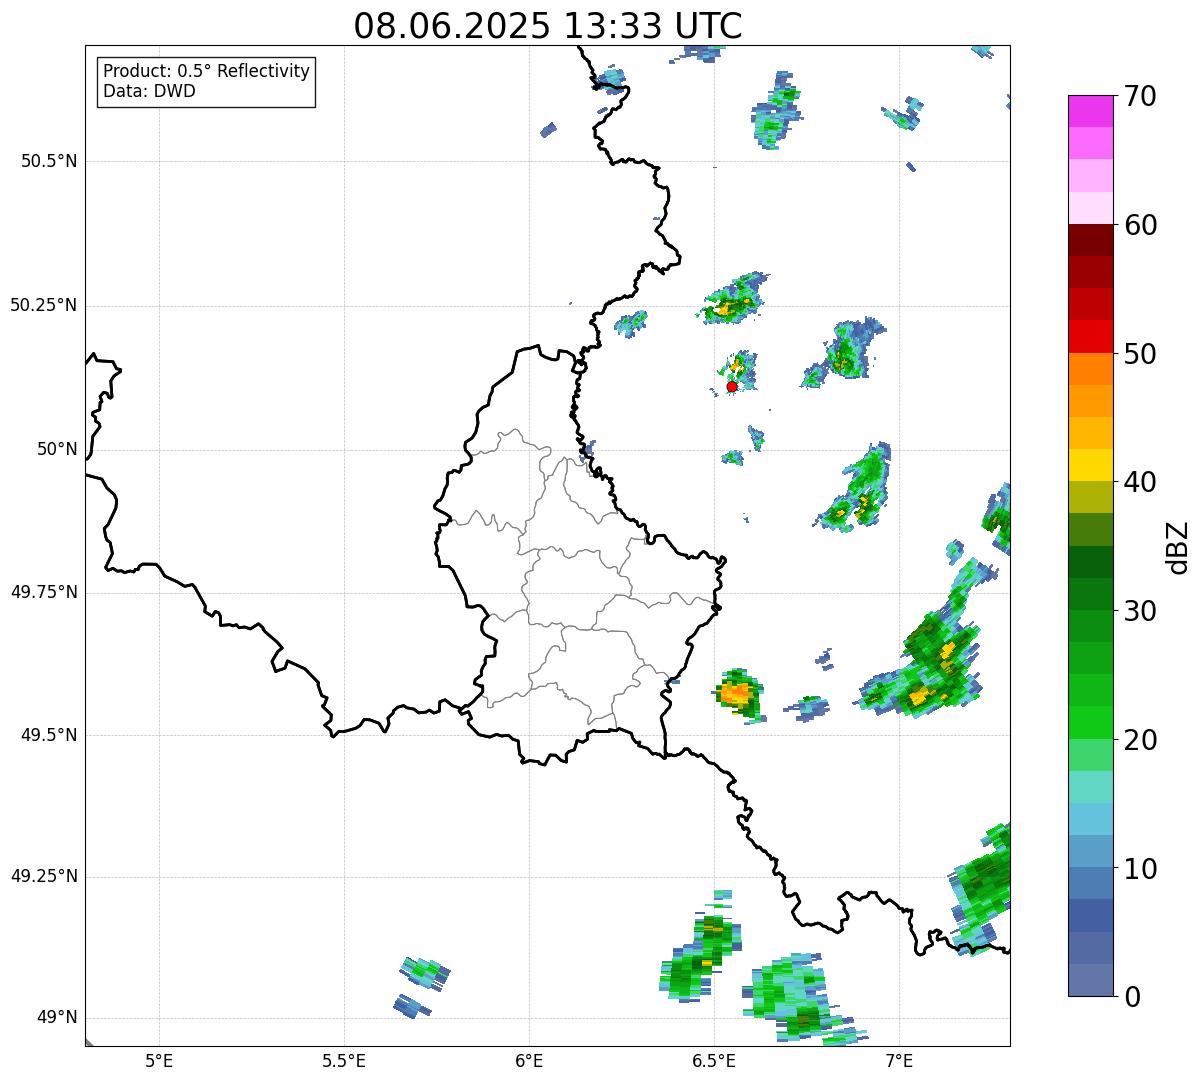Click the 49.25°N latitude label
Image resolution: width=1202 pixels, height=1081 pixels.
pos(43,877)
